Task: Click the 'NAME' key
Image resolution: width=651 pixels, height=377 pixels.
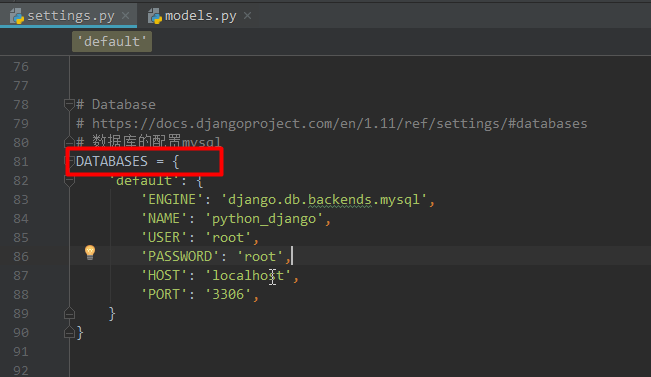Action: click(164, 219)
